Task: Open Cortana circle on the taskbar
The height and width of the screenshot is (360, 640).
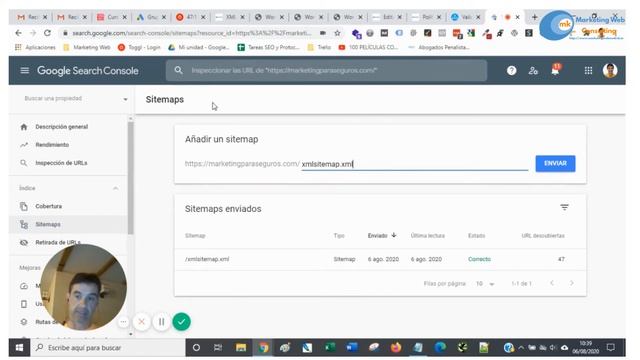Action: tap(196, 347)
